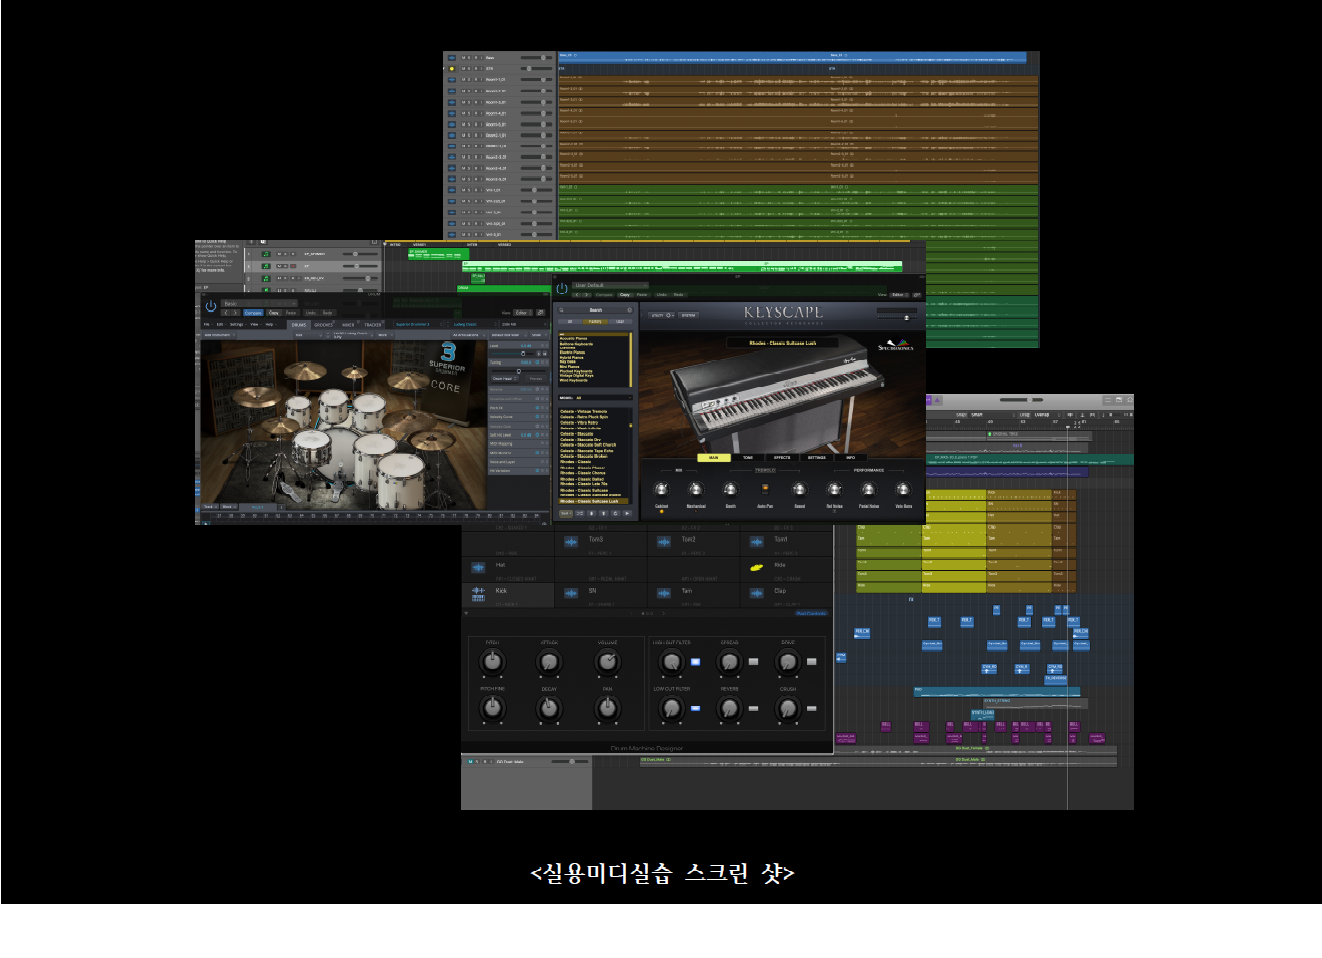Toggle Crush effect switch
Screen dimensions: 1322x958
click(812, 708)
